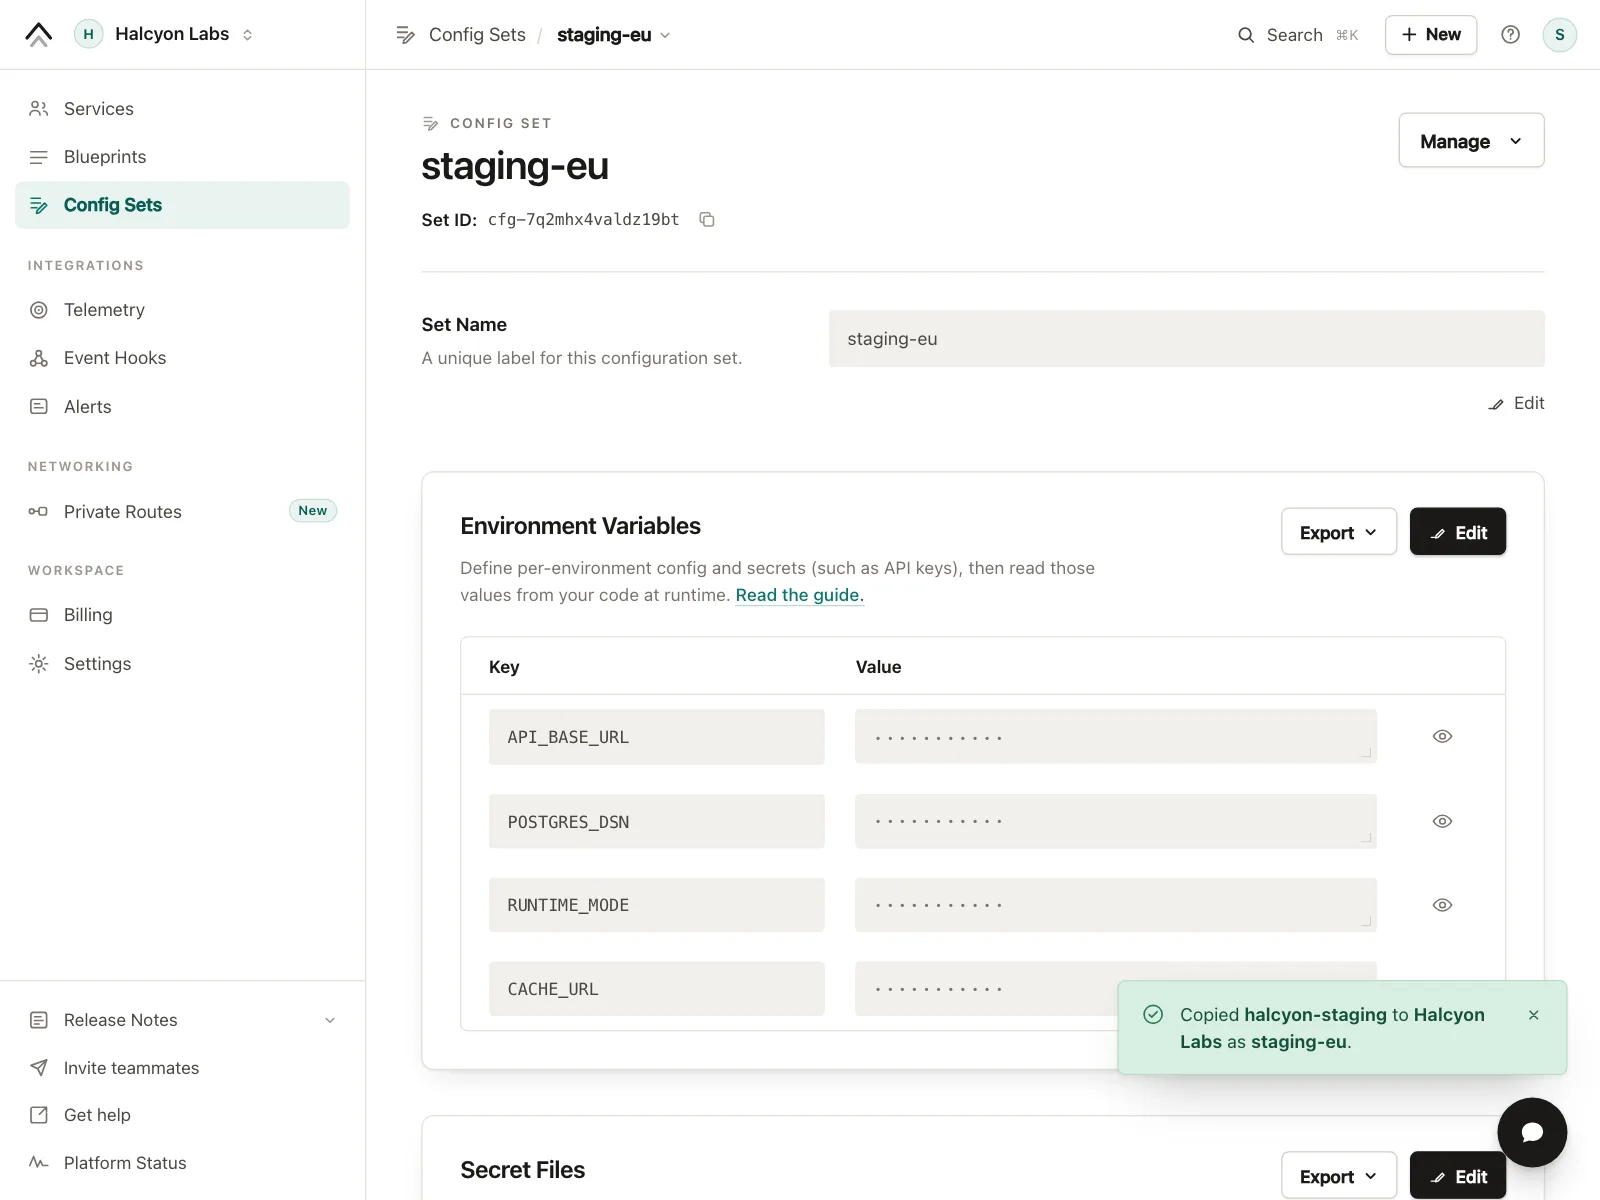Click the breadcrumb Config Sets icon
The width and height of the screenshot is (1600, 1200).
point(405,35)
